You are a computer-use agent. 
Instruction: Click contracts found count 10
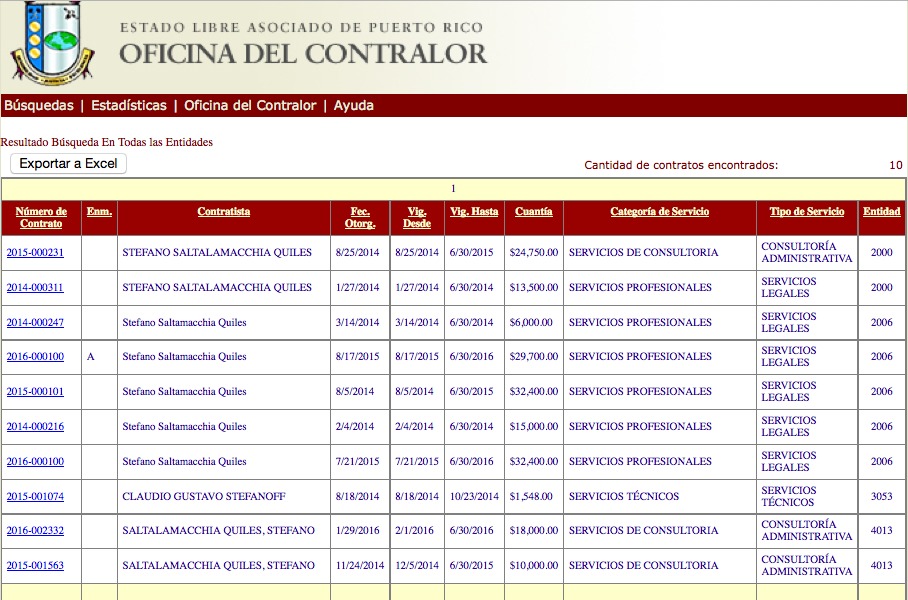896,165
